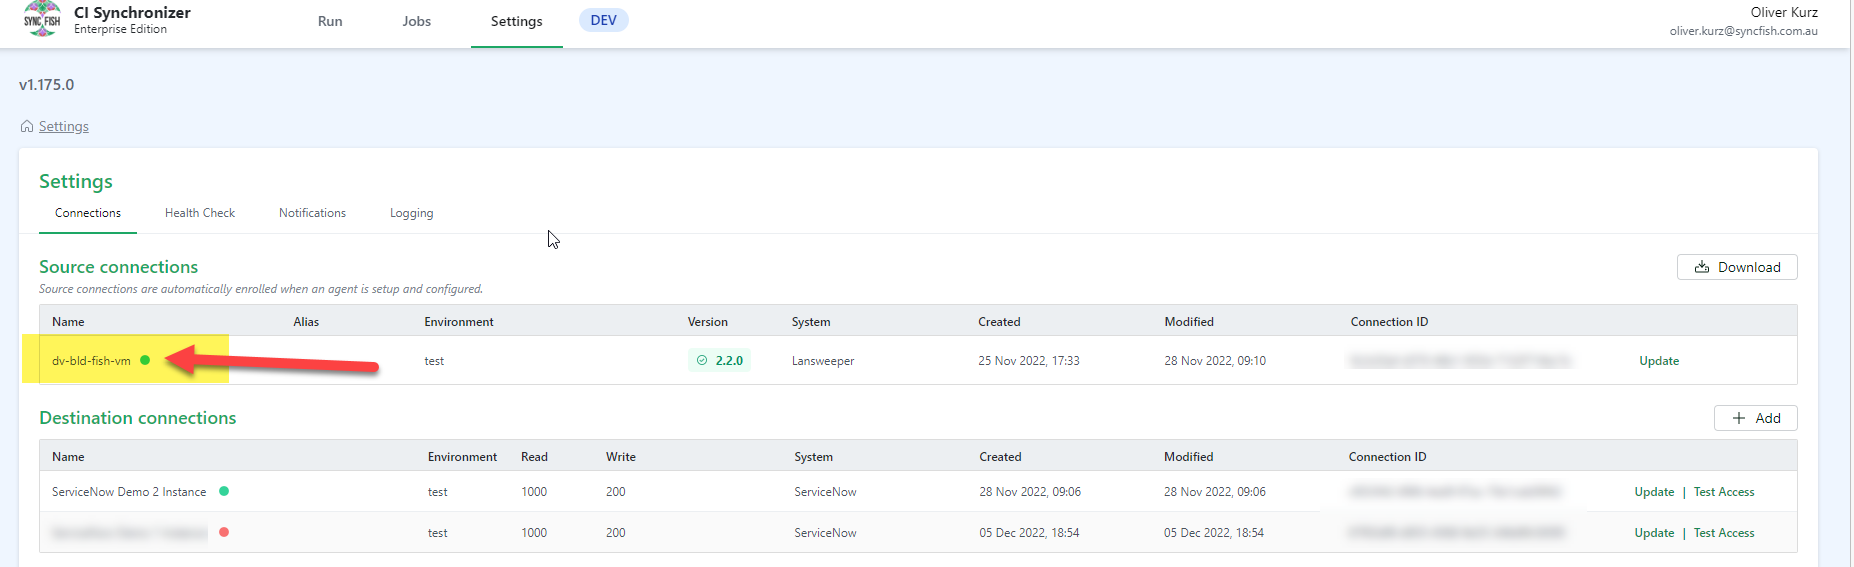Viewport: 1854px width, 567px height.
Task: Click the 2.2.0 version badge
Action: click(719, 360)
